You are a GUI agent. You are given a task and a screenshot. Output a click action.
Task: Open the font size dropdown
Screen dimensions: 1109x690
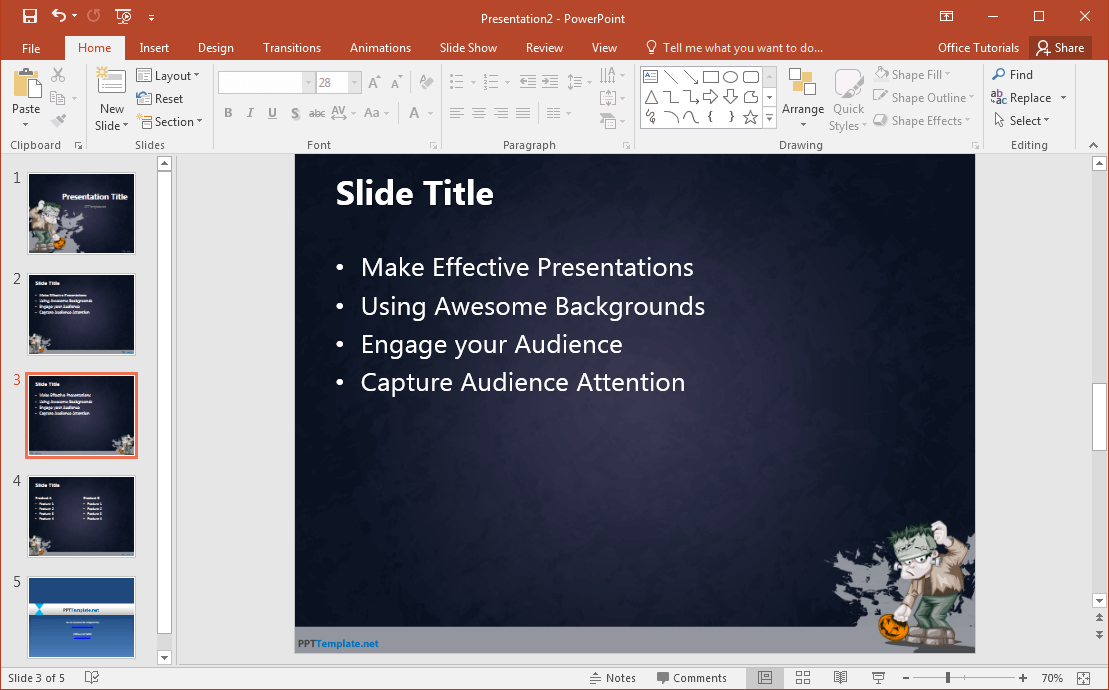(355, 83)
